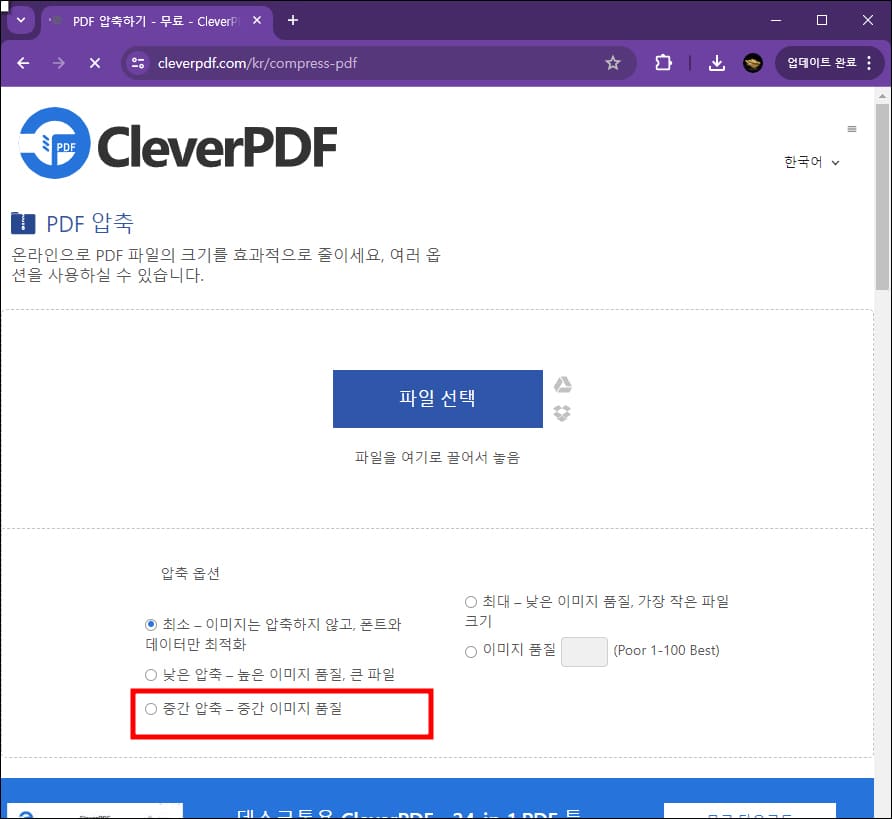The image size is (892, 819).
Task: Open the browser extensions puzzle icon
Action: (663, 63)
